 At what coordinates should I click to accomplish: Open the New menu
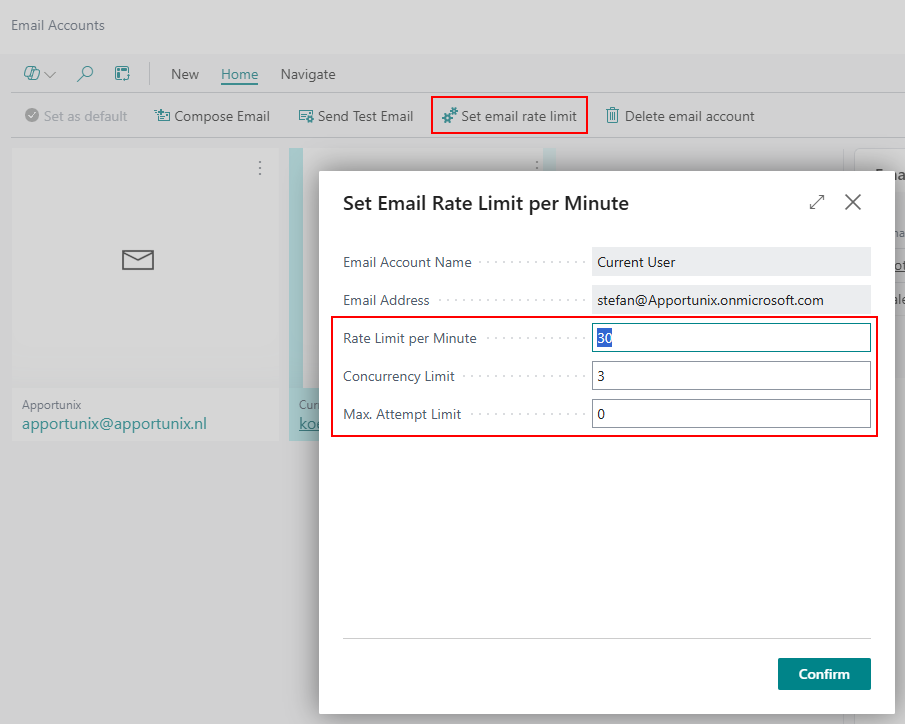point(185,74)
